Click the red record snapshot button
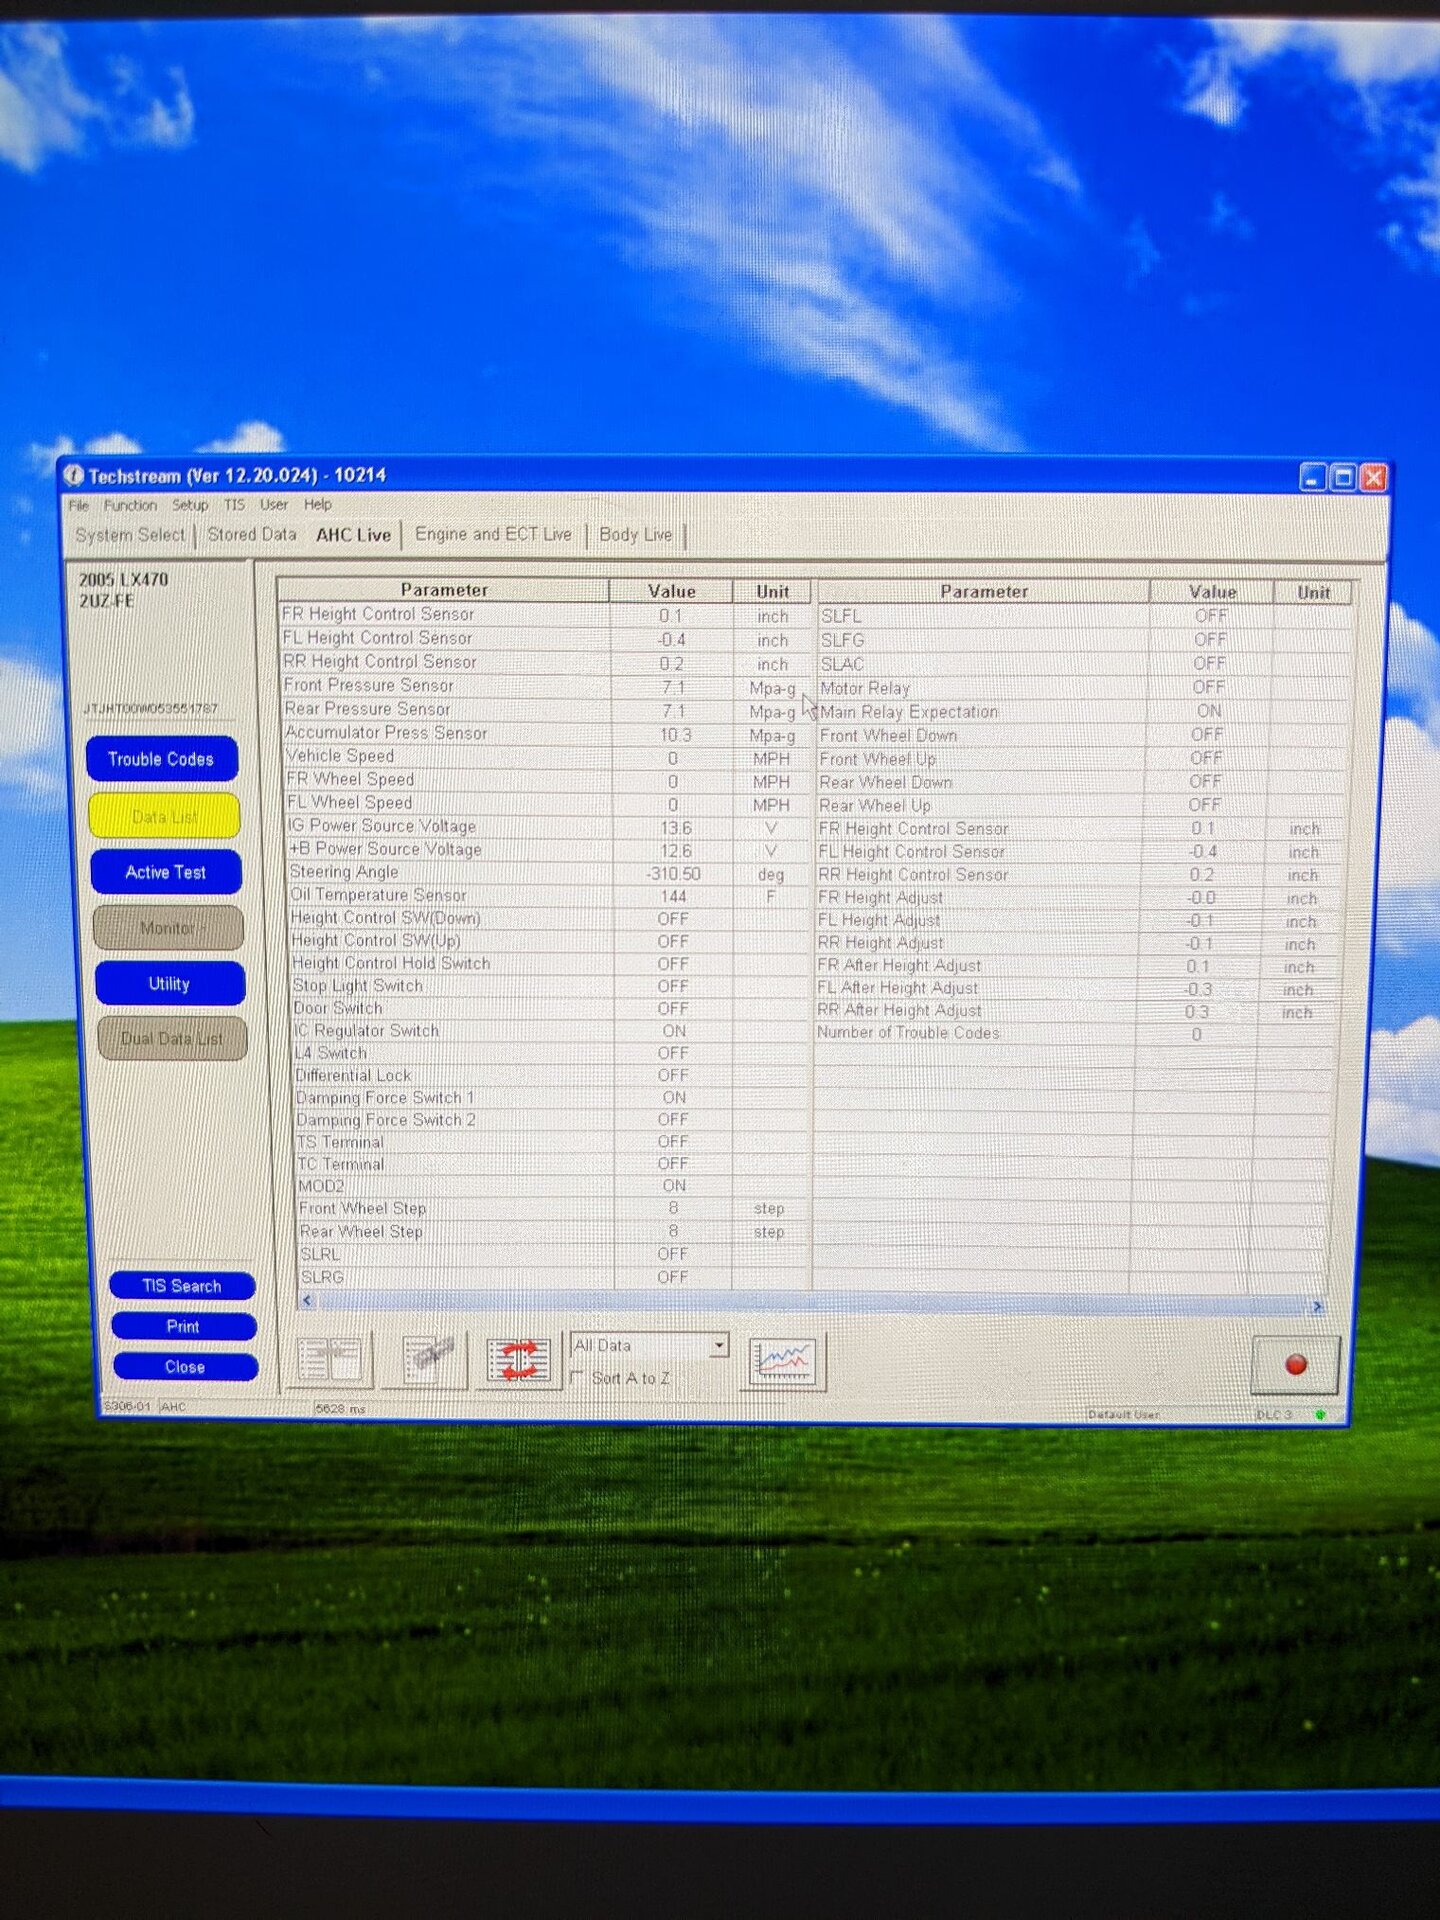 (x=1295, y=1364)
